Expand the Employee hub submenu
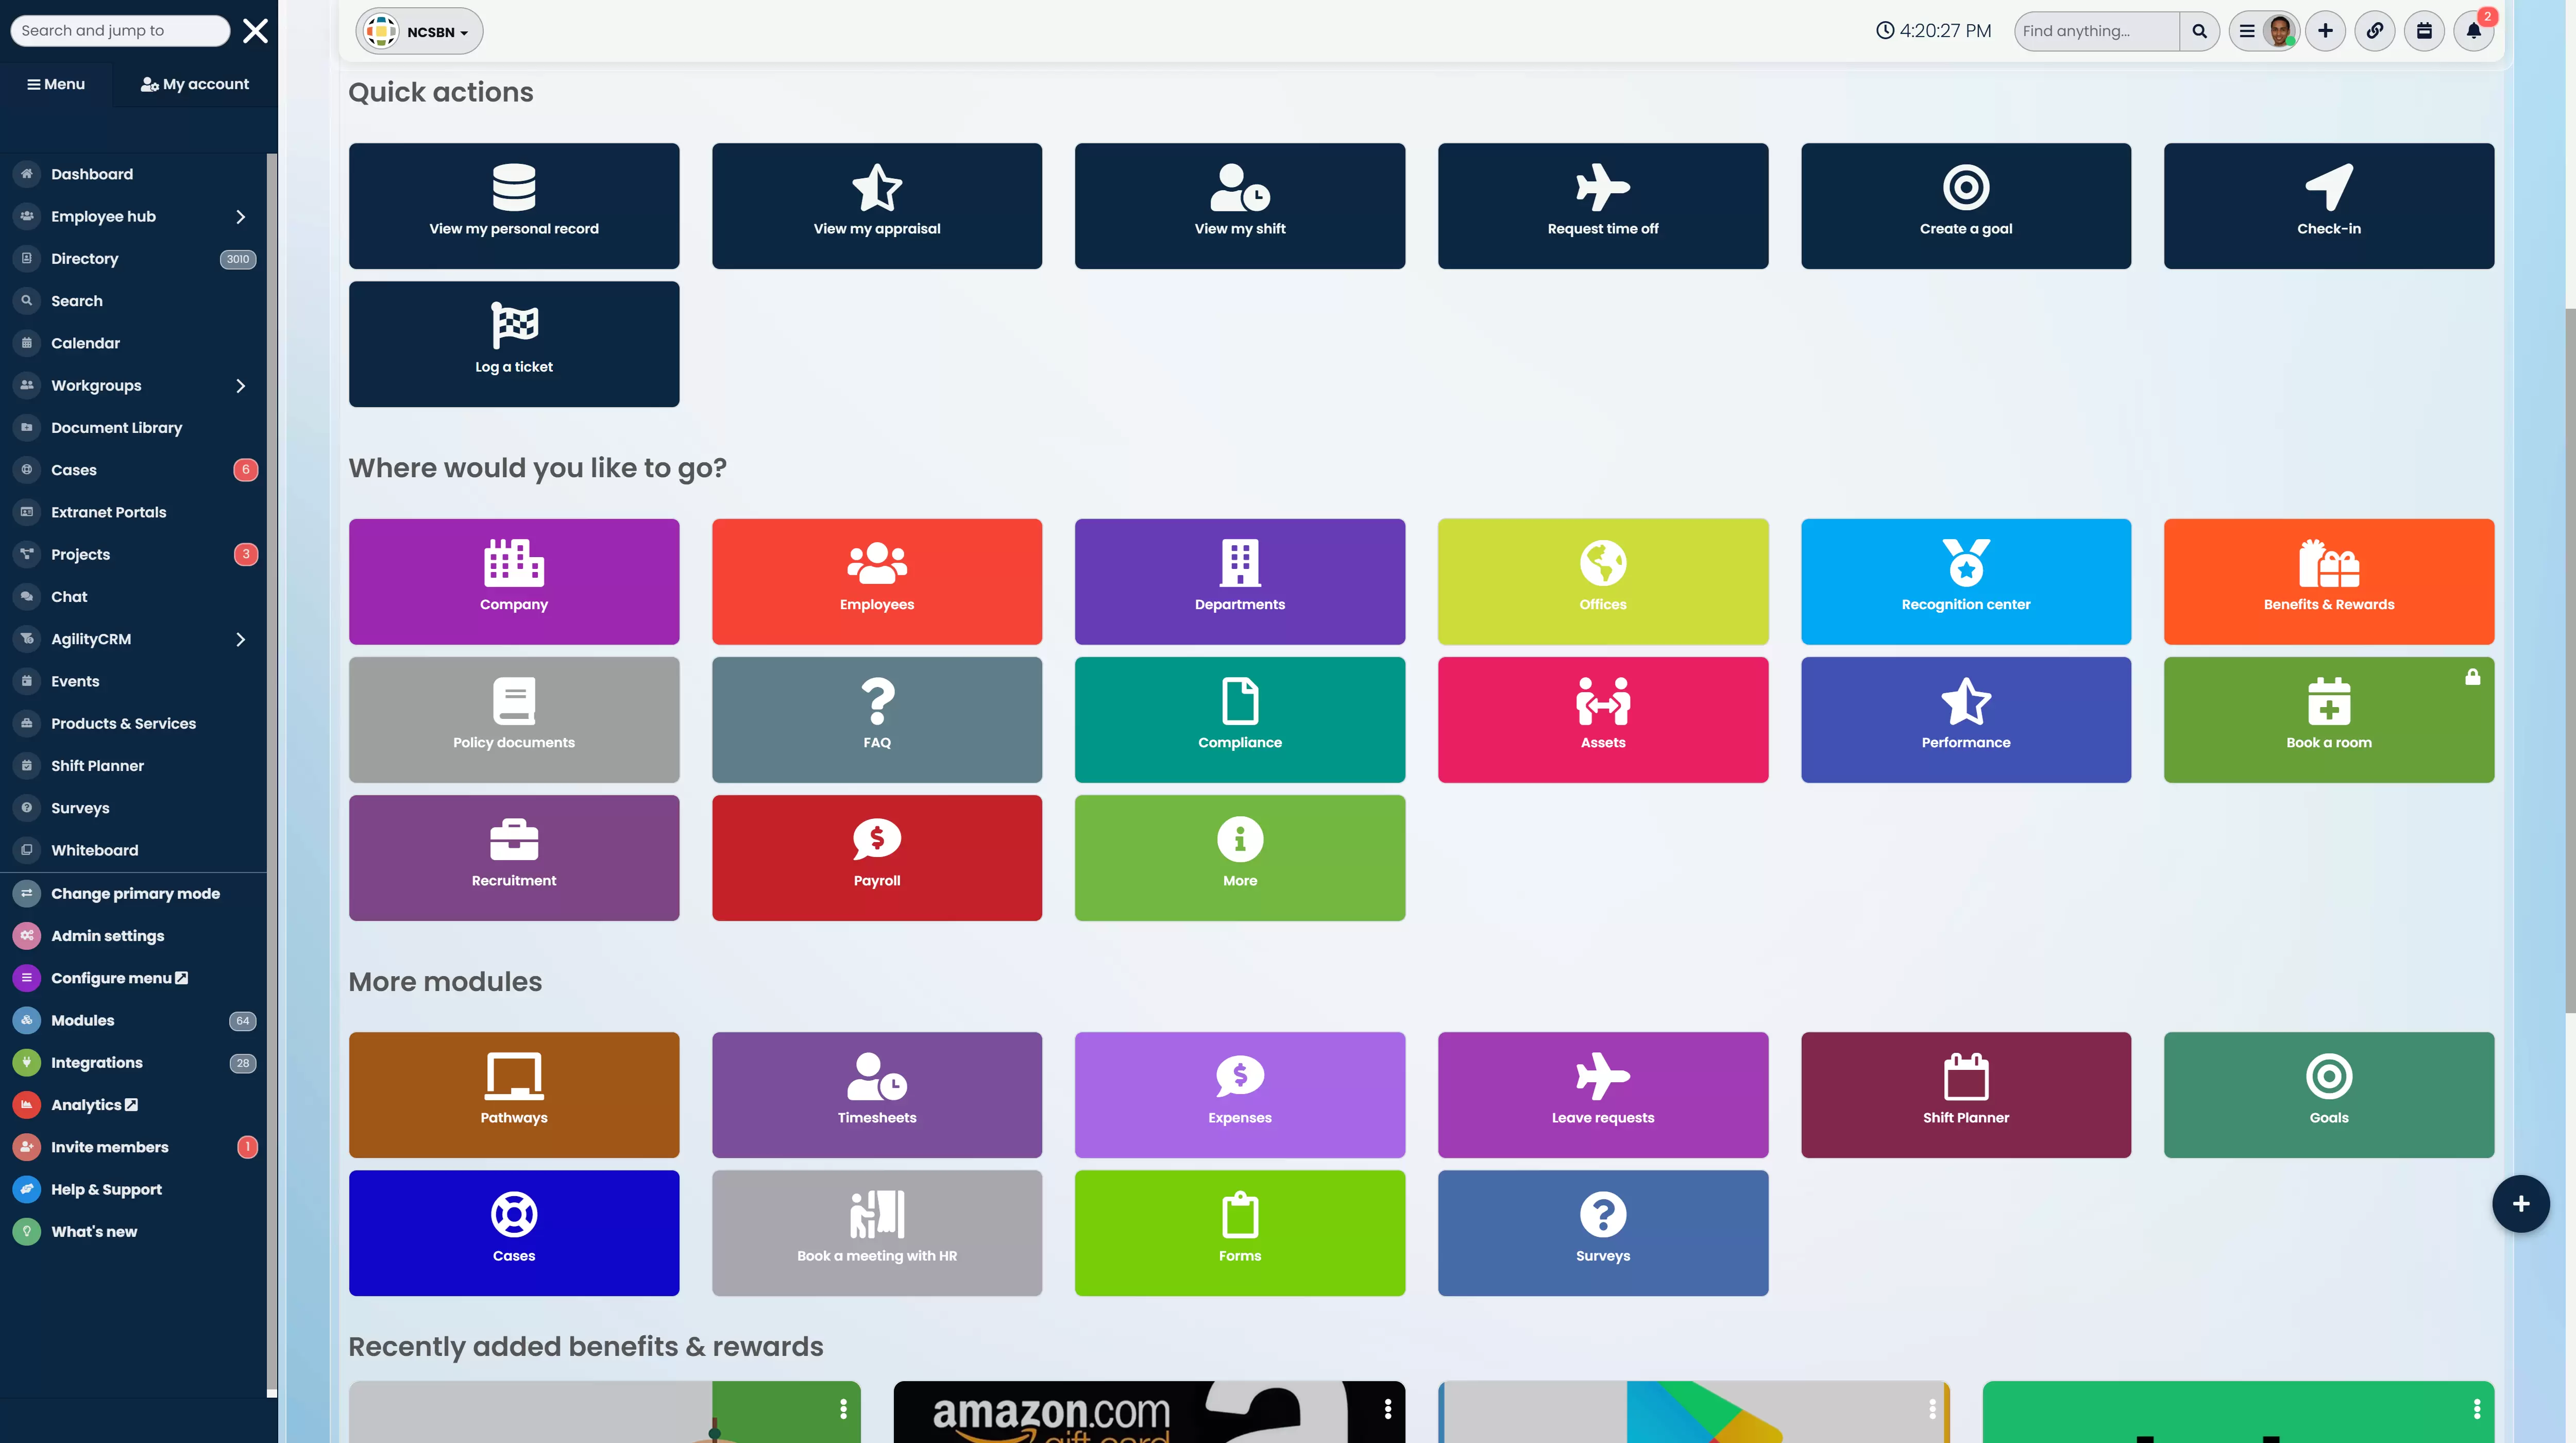2576x1443 pixels. point(240,216)
